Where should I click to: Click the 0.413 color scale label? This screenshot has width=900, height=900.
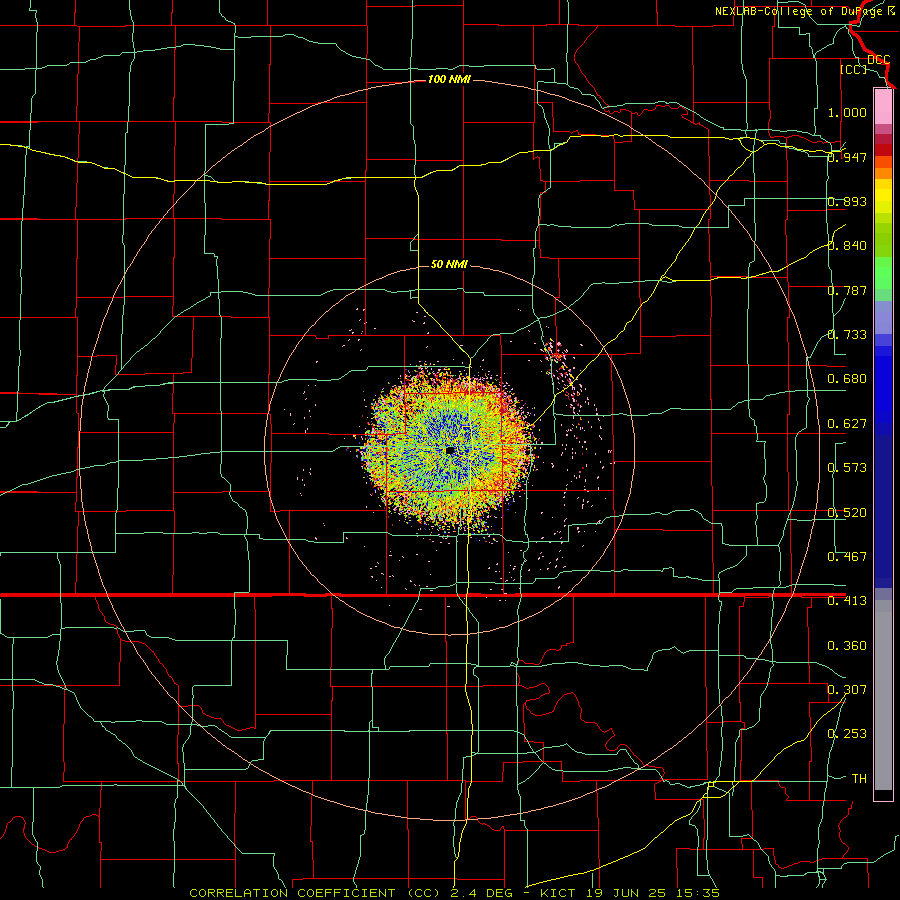pyautogui.click(x=847, y=601)
